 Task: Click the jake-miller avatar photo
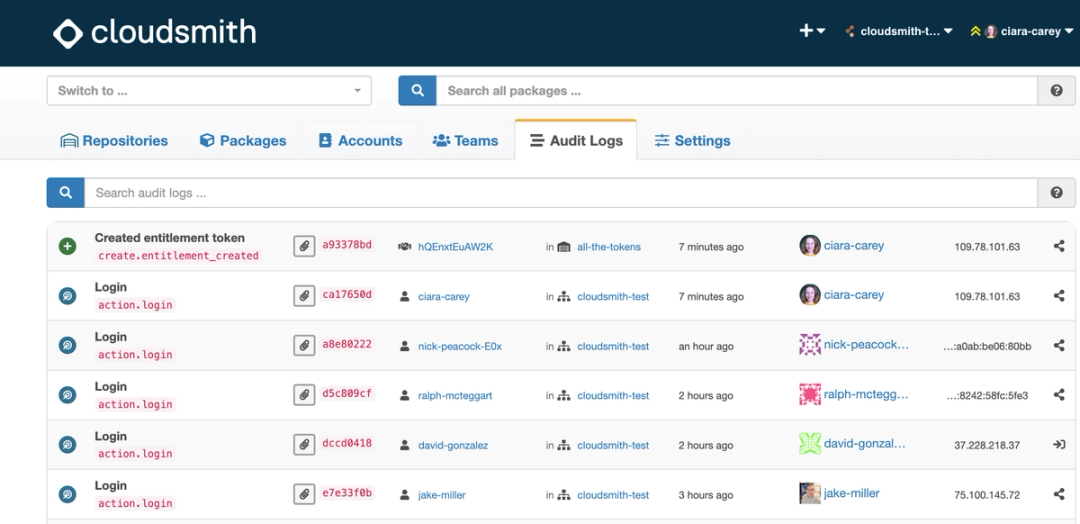point(810,493)
